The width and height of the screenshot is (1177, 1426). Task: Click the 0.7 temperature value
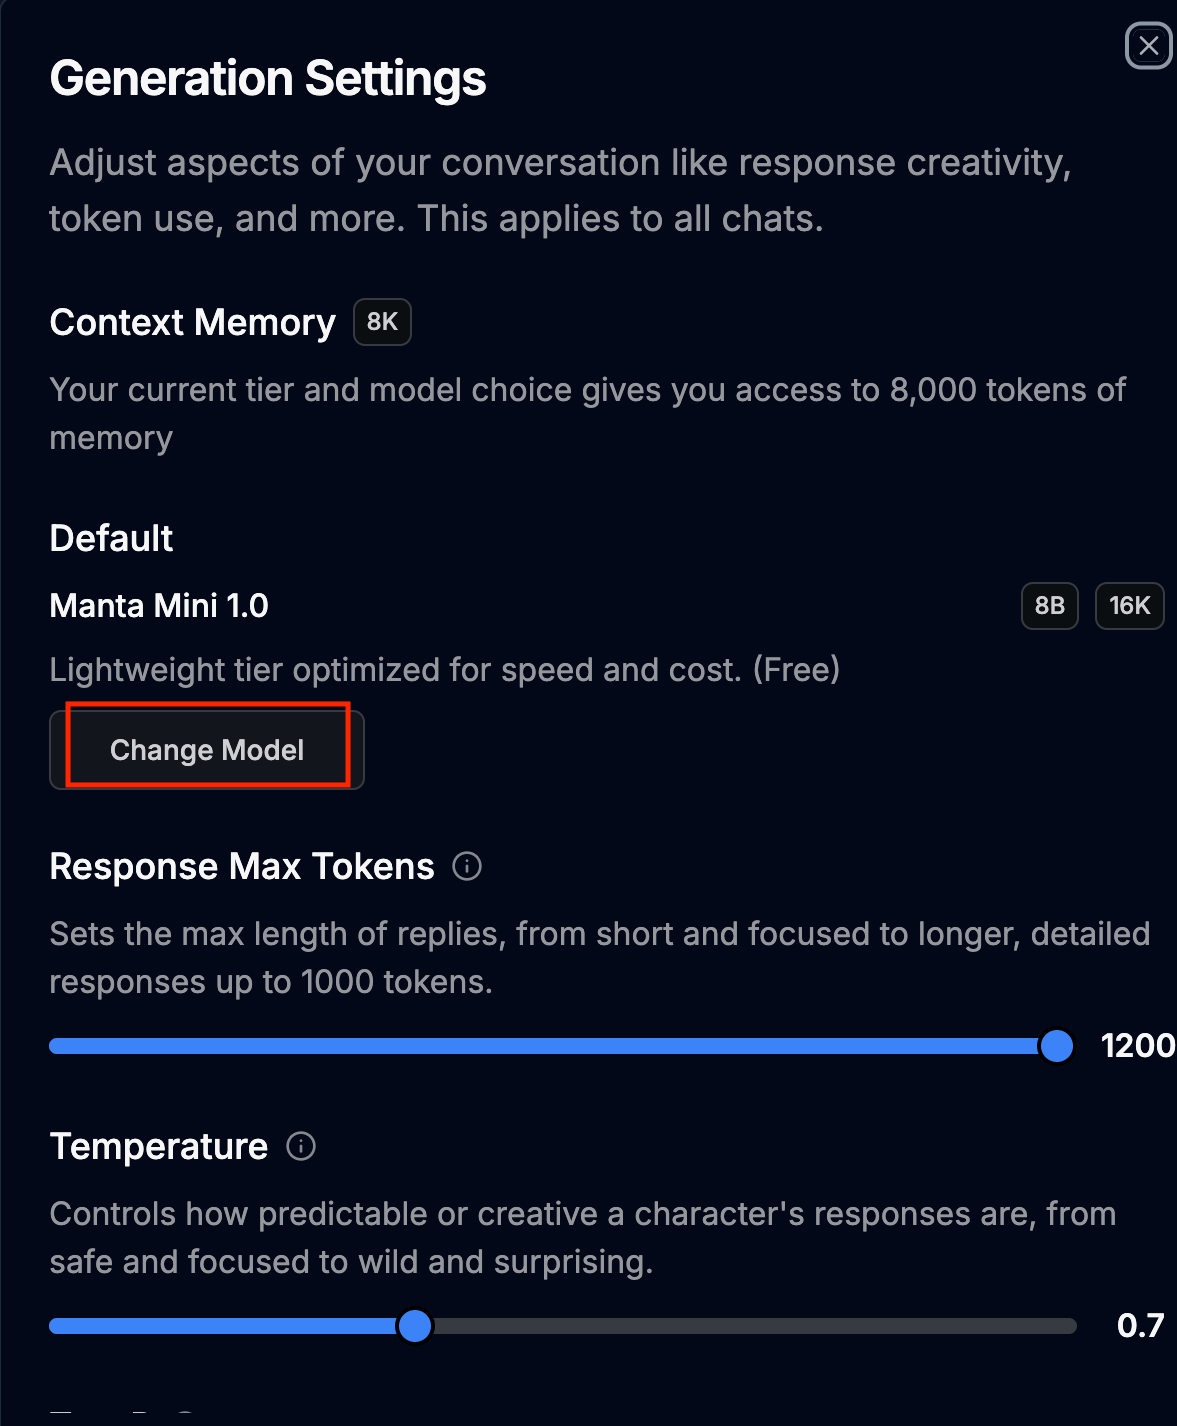[x=1140, y=1326]
